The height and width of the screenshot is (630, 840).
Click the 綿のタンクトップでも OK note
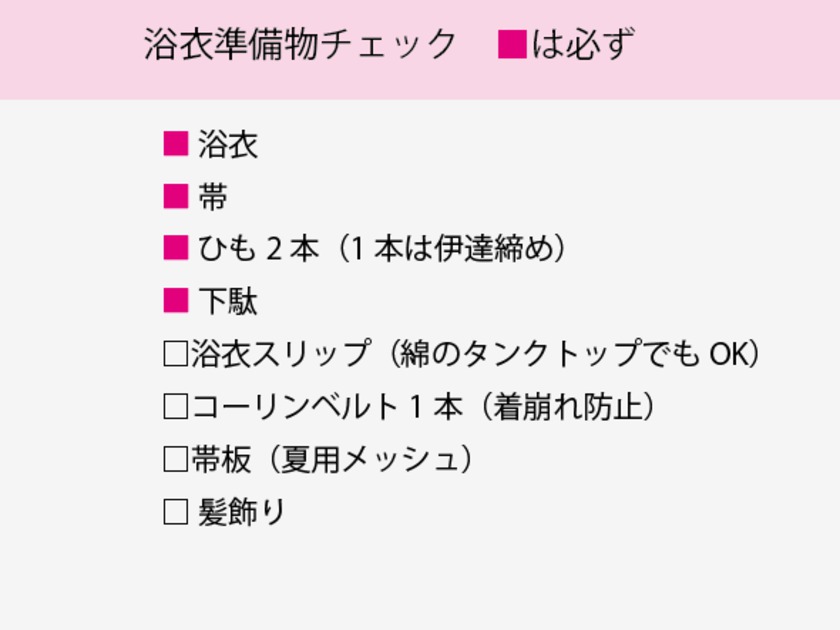tap(575, 354)
